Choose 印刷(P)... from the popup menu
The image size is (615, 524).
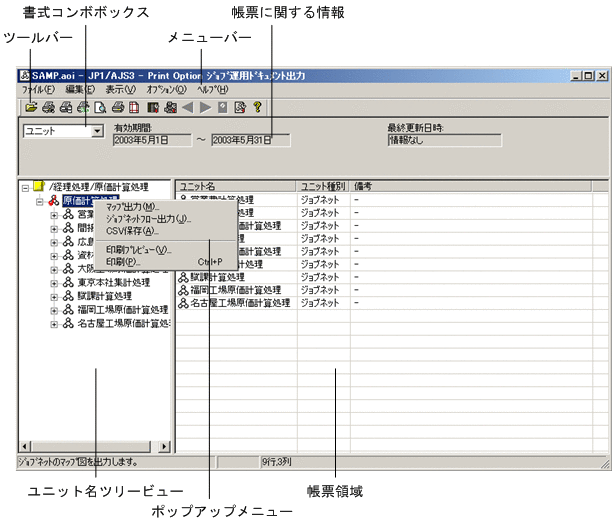tap(166, 262)
